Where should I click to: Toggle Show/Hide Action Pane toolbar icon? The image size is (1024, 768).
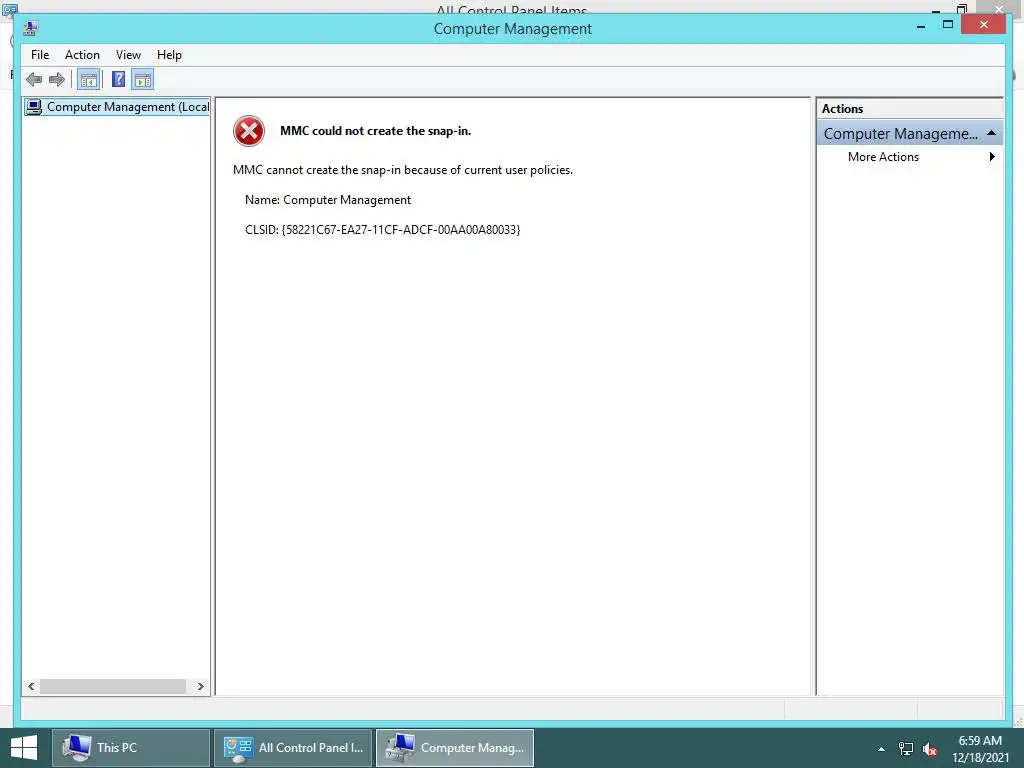(x=142, y=80)
